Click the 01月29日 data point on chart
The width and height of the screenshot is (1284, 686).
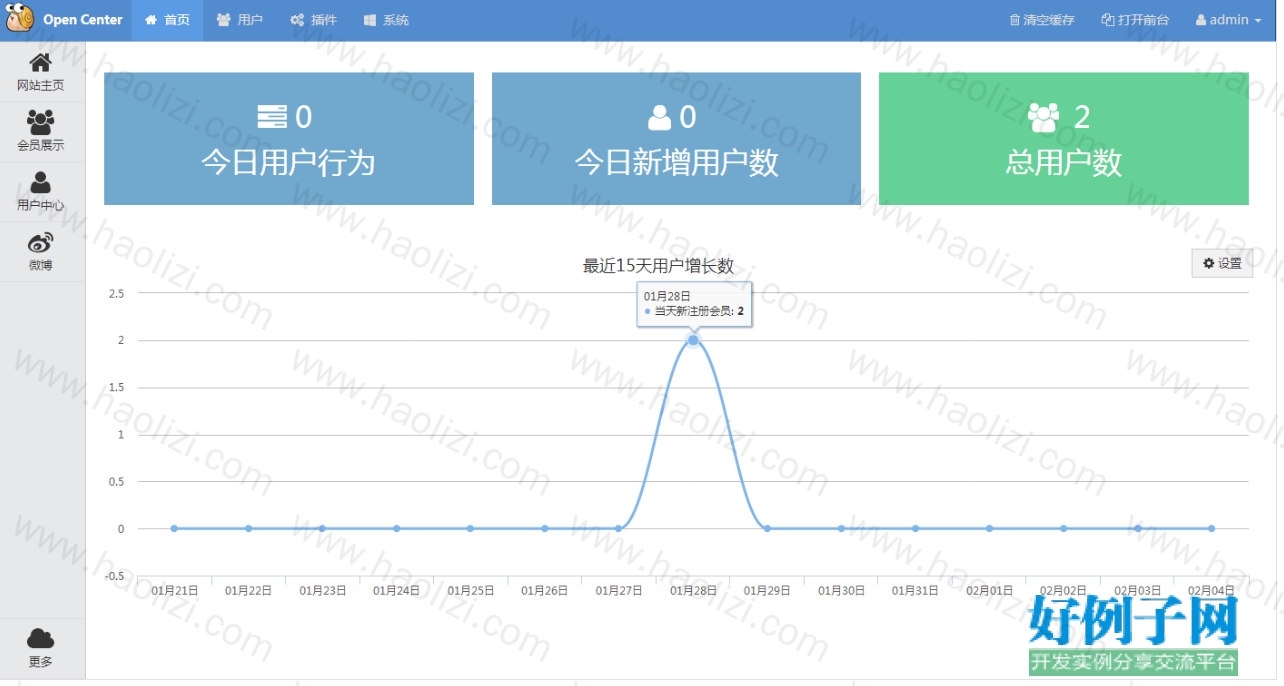pos(767,528)
